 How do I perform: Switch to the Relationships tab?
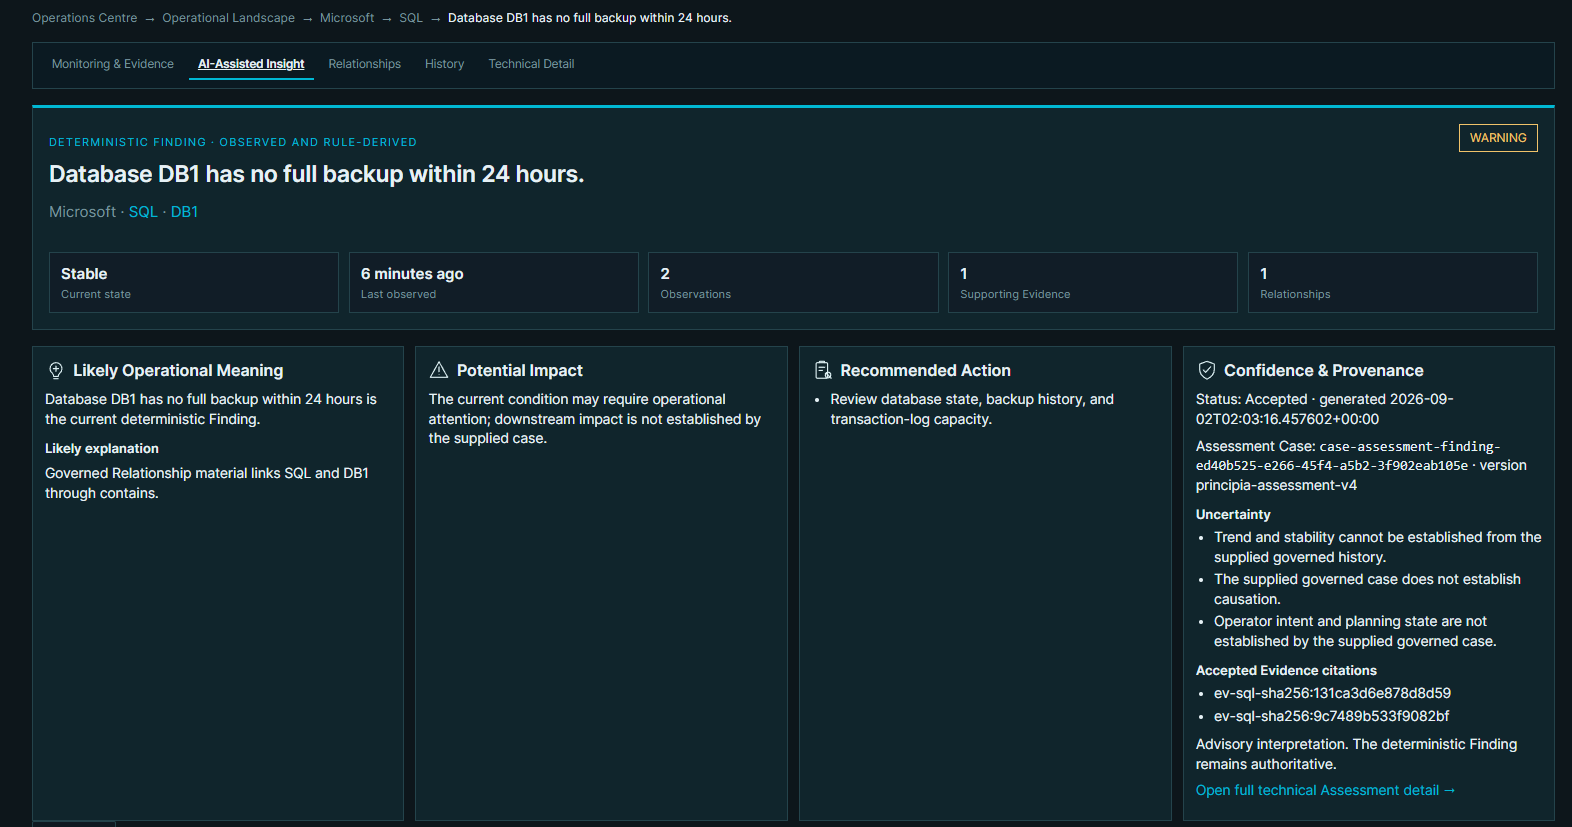[364, 64]
